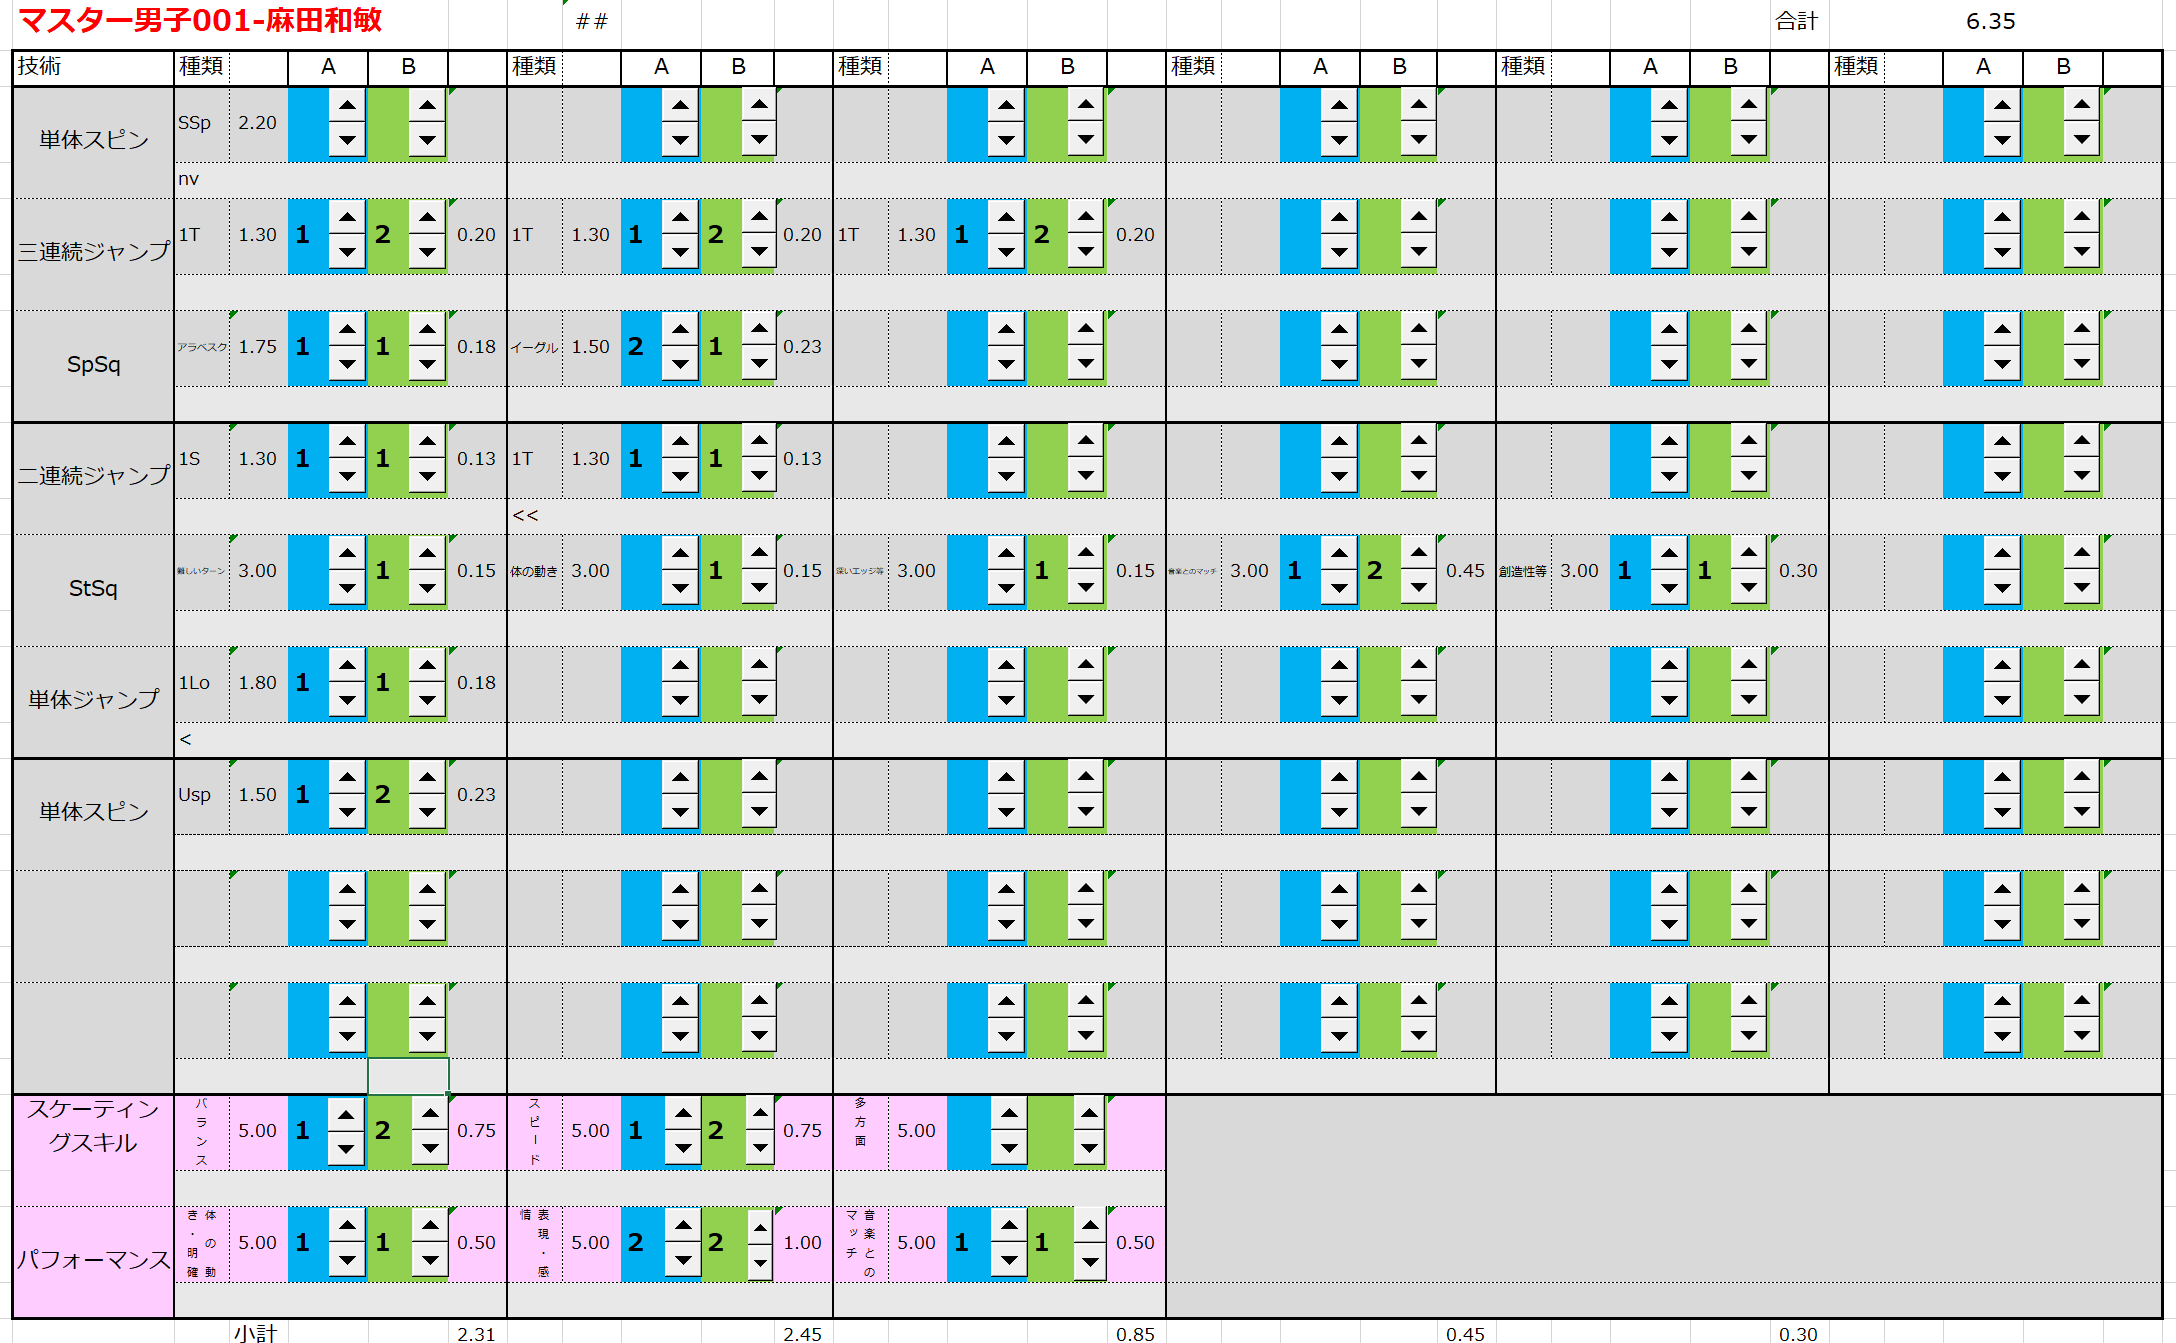Image resolution: width=2176 pixels, height=1343 pixels.
Task: Increase judge B score for Usp spin
Action: tap(427, 777)
